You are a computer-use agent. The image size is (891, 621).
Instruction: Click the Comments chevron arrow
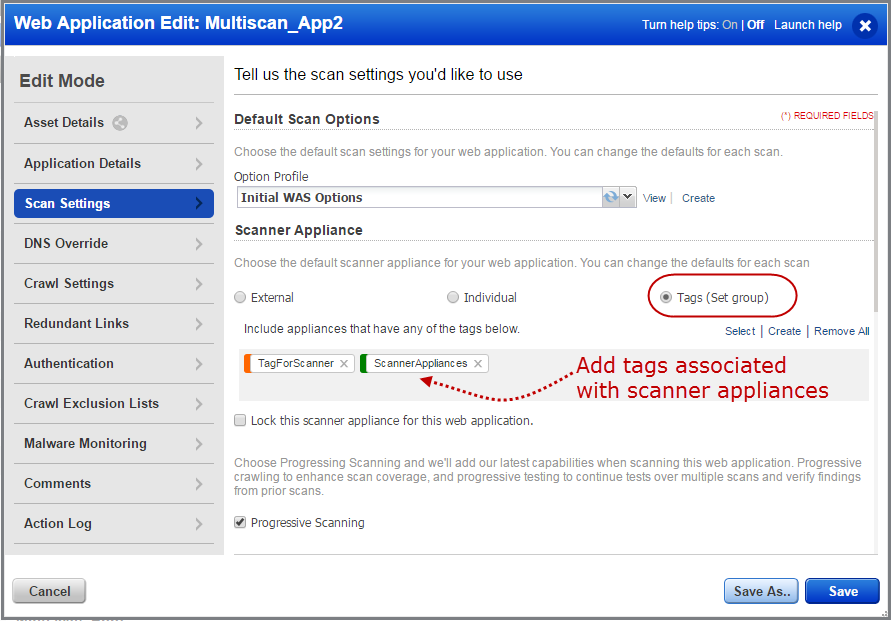[198, 484]
